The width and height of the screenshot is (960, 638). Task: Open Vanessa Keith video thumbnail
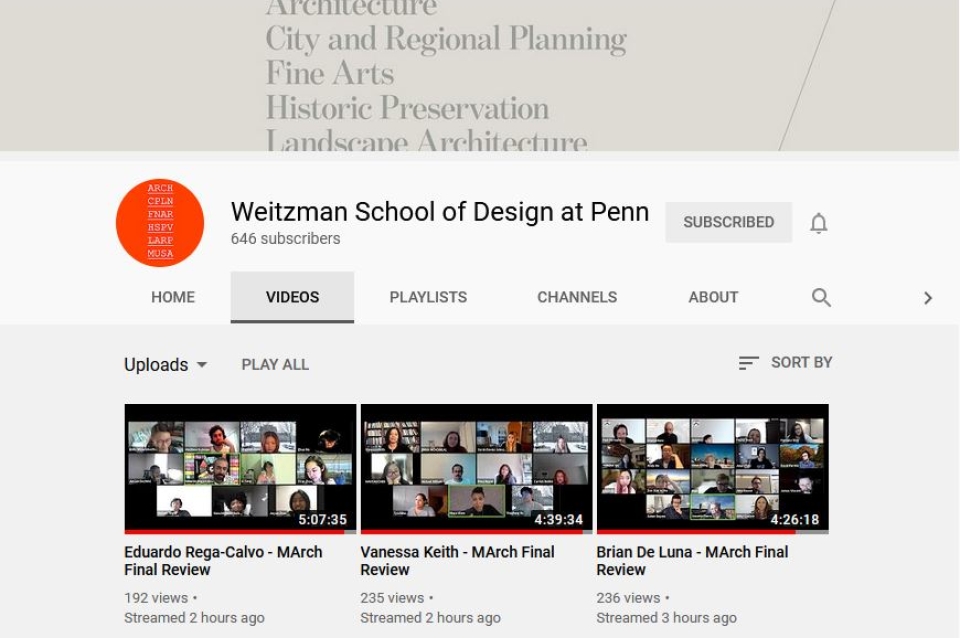tap(476, 469)
